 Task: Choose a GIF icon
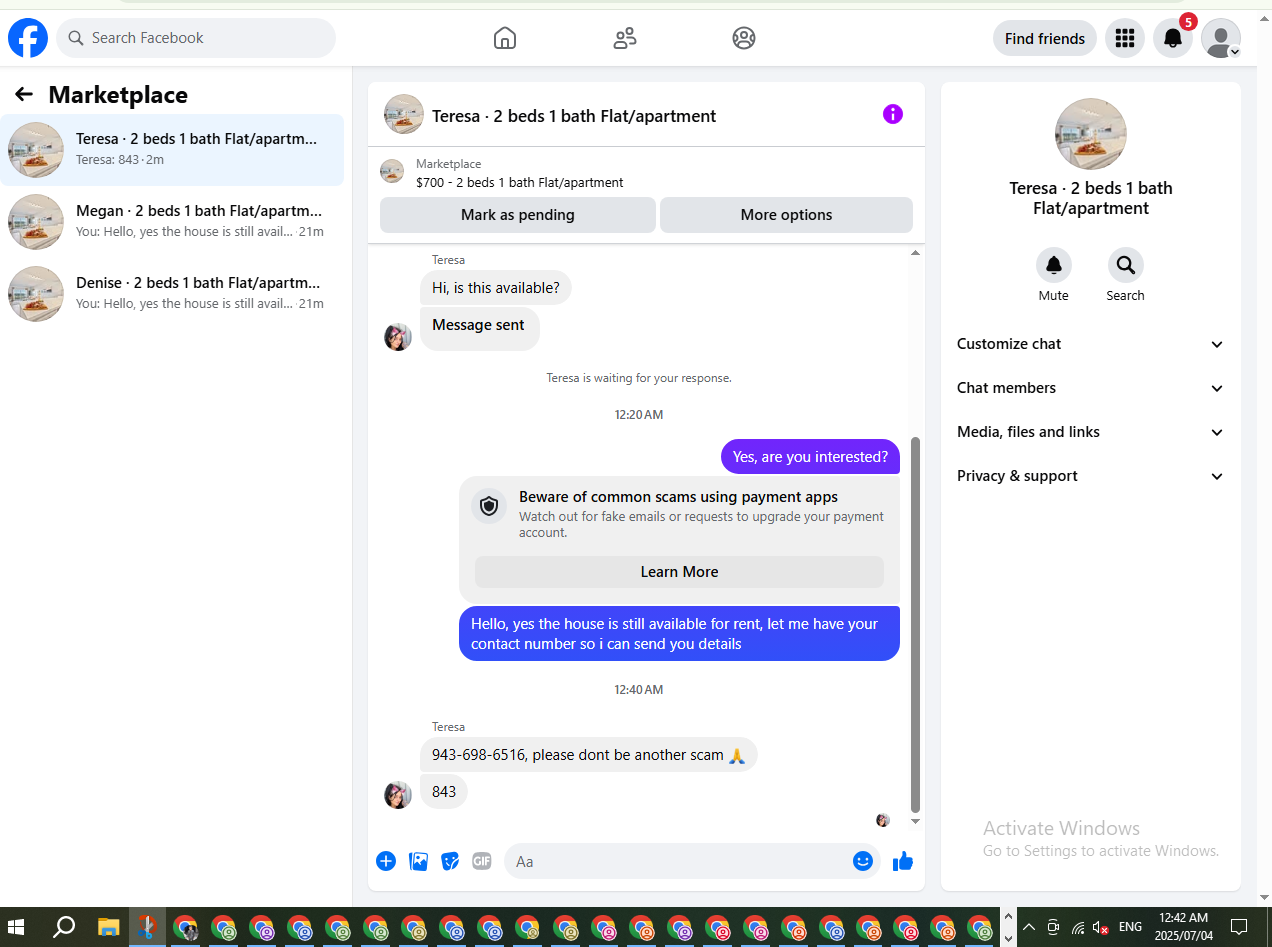[x=482, y=861]
